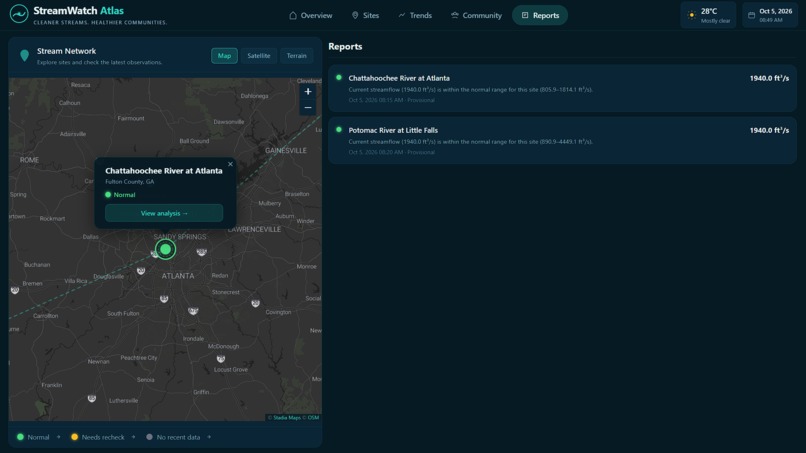Switch map view to Terrain
806x453 pixels.
(x=297, y=56)
